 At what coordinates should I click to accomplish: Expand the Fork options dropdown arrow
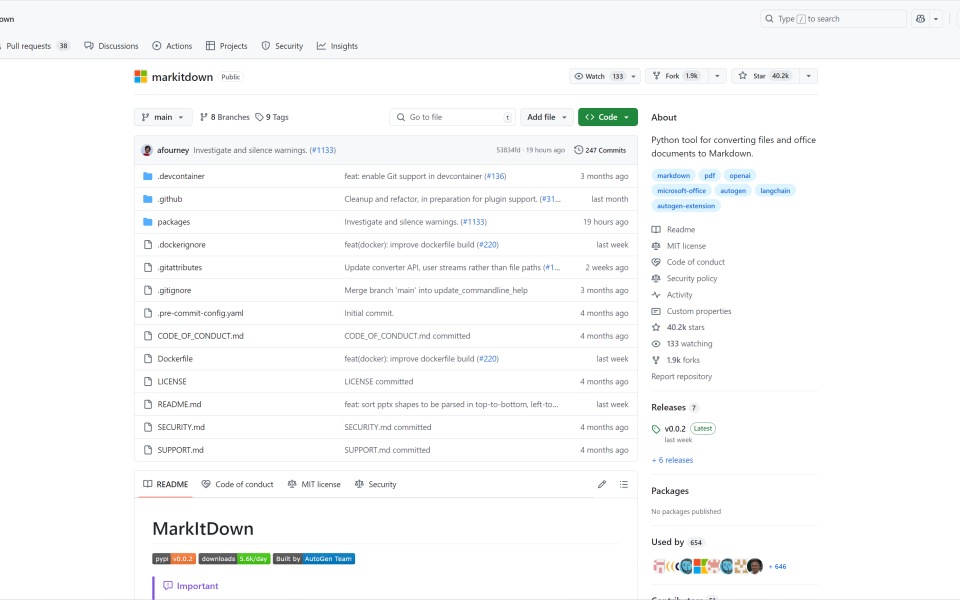[718, 76]
